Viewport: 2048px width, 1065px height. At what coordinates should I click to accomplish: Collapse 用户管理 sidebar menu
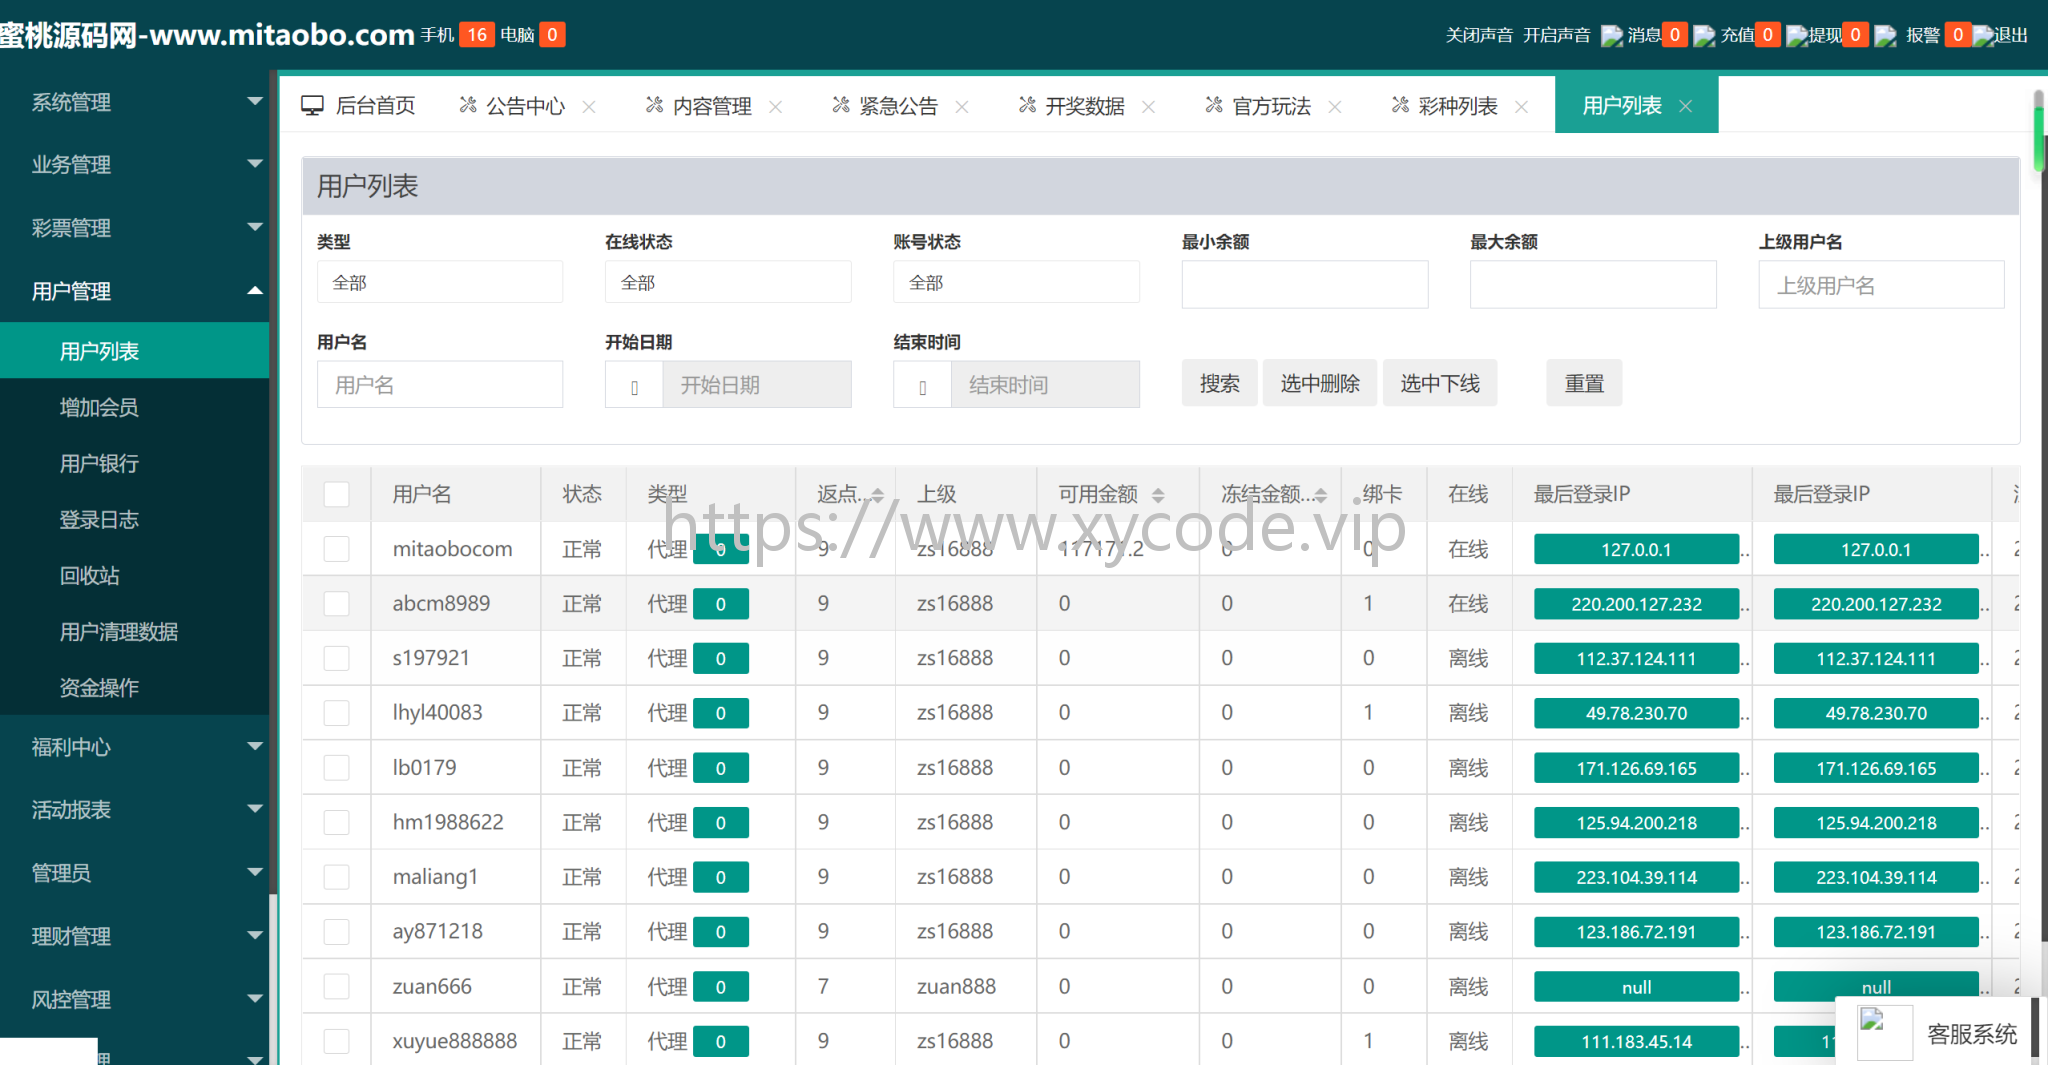pos(135,291)
